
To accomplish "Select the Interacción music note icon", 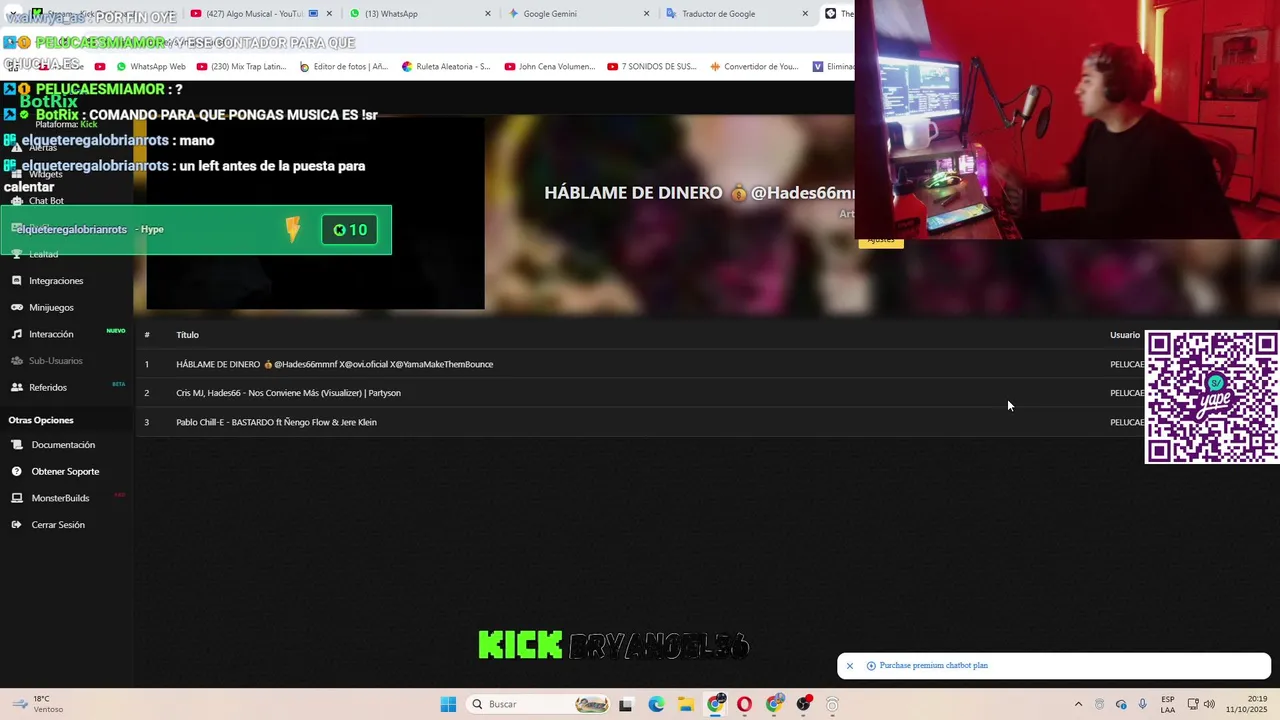I will (17, 334).
